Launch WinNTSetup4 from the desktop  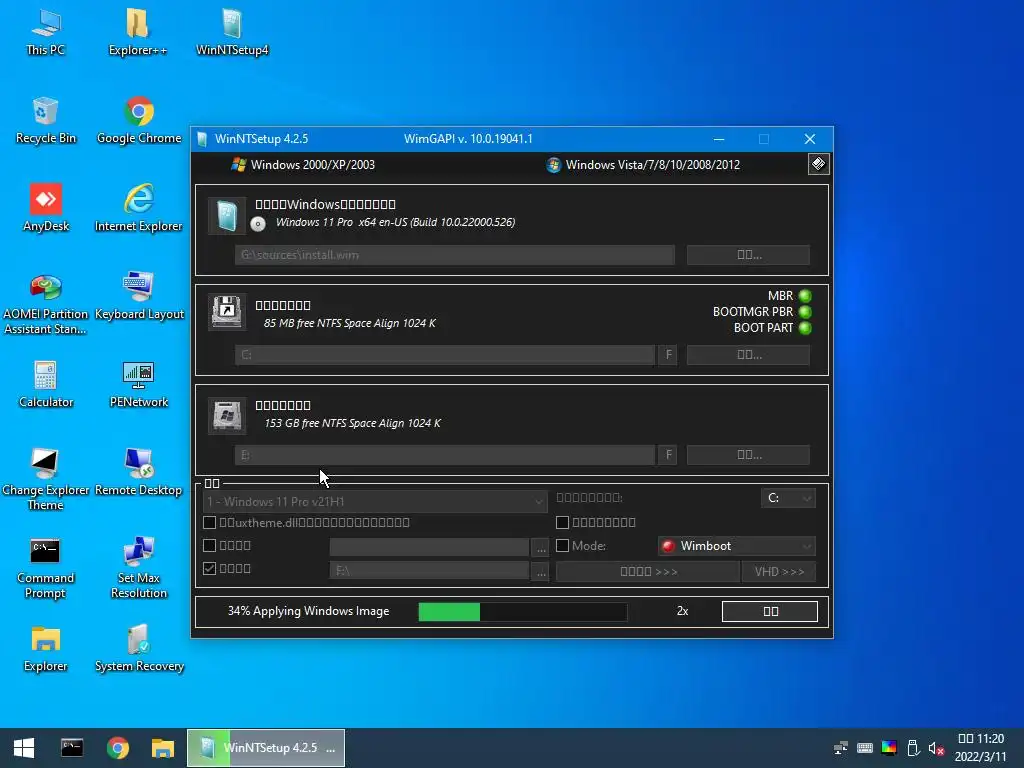(232, 33)
